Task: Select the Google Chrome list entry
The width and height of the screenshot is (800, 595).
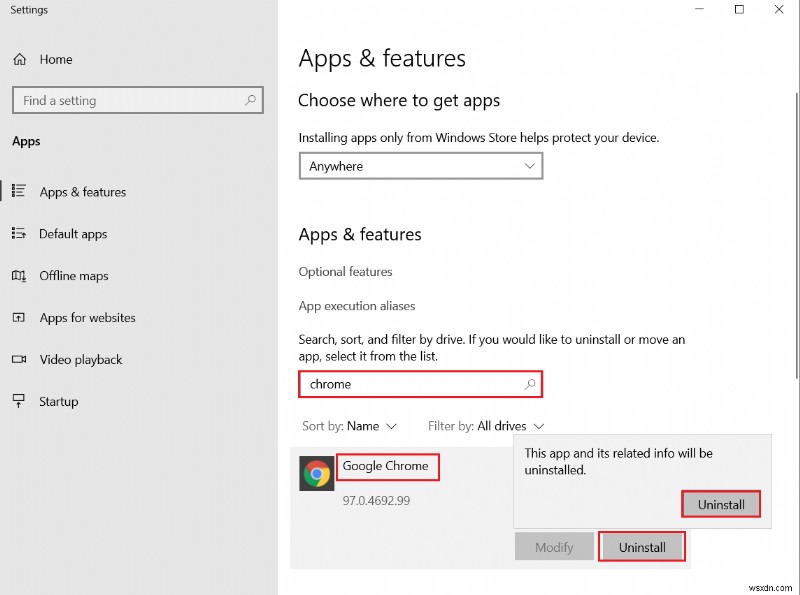Action: coord(388,466)
